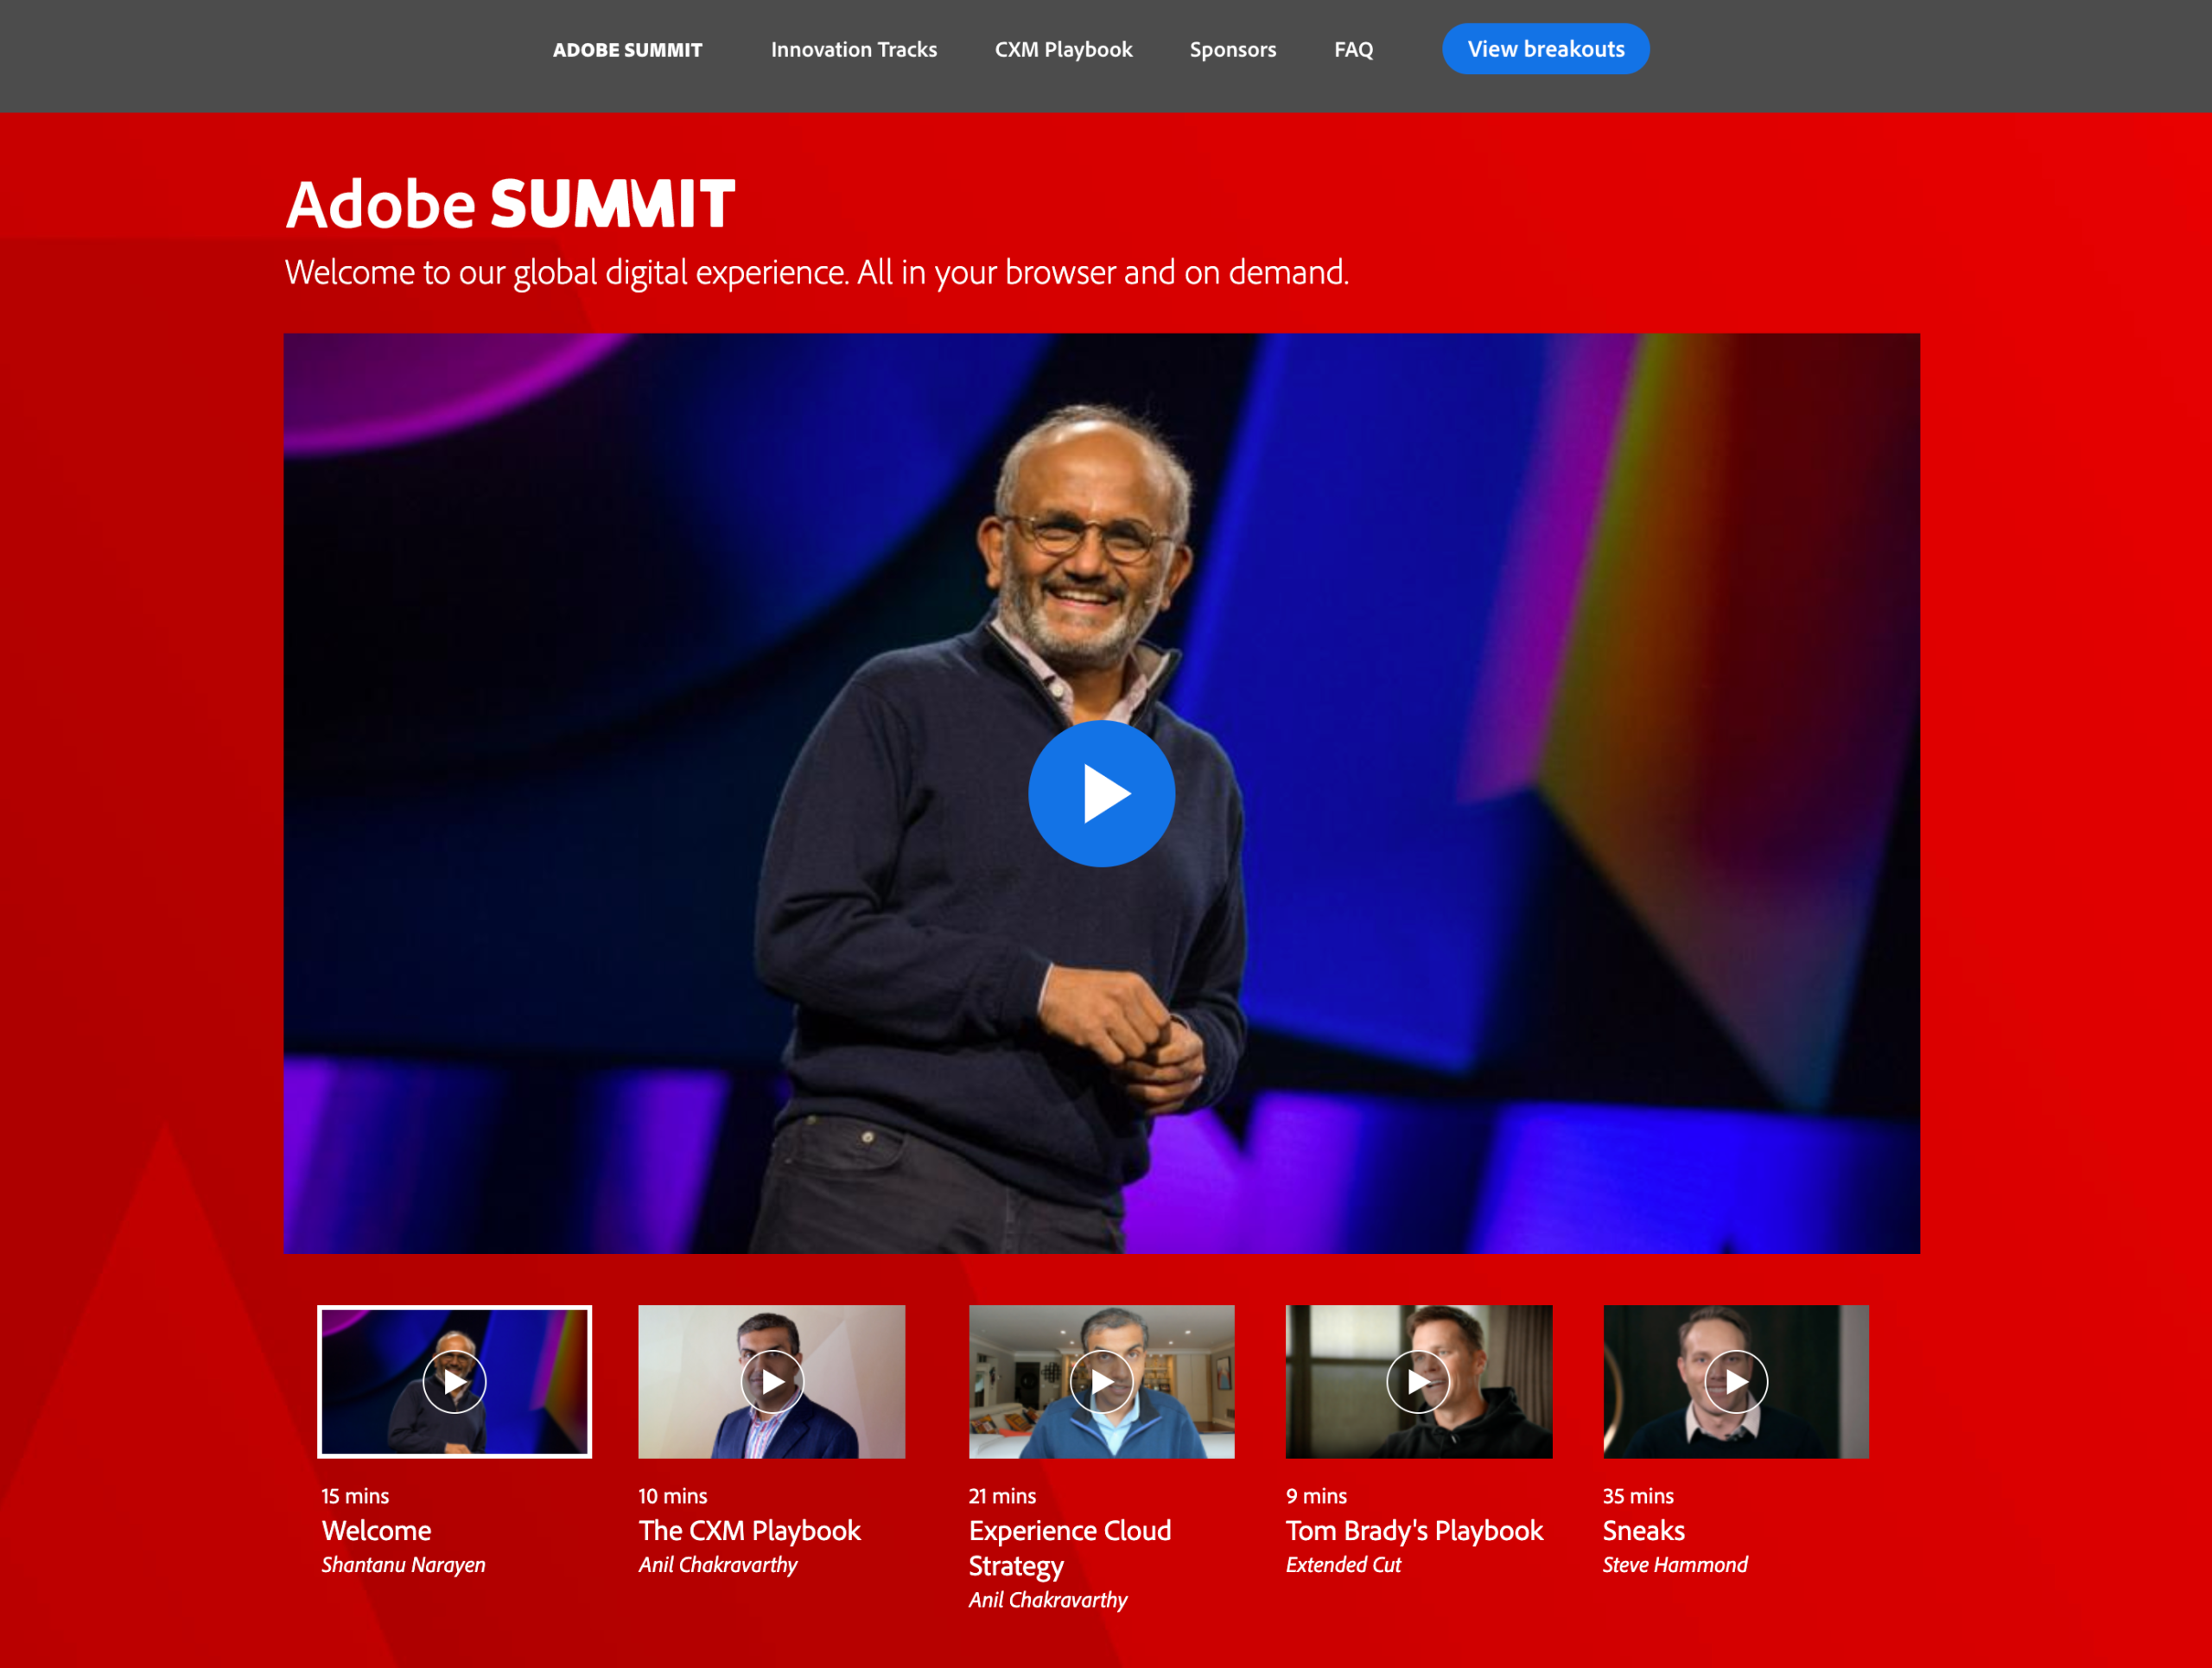The image size is (2212, 1668).
Task: Click the View breakouts button
Action: pyautogui.click(x=1545, y=49)
